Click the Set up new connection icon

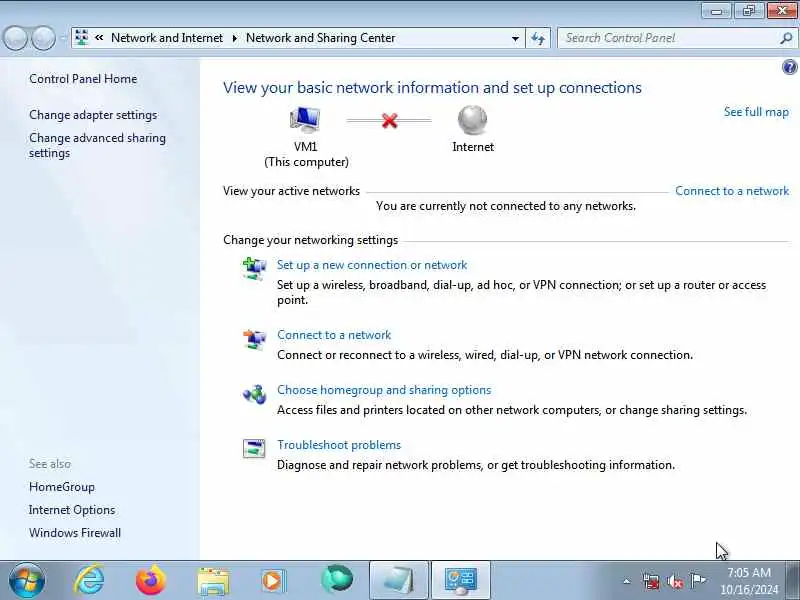click(x=254, y=269)
